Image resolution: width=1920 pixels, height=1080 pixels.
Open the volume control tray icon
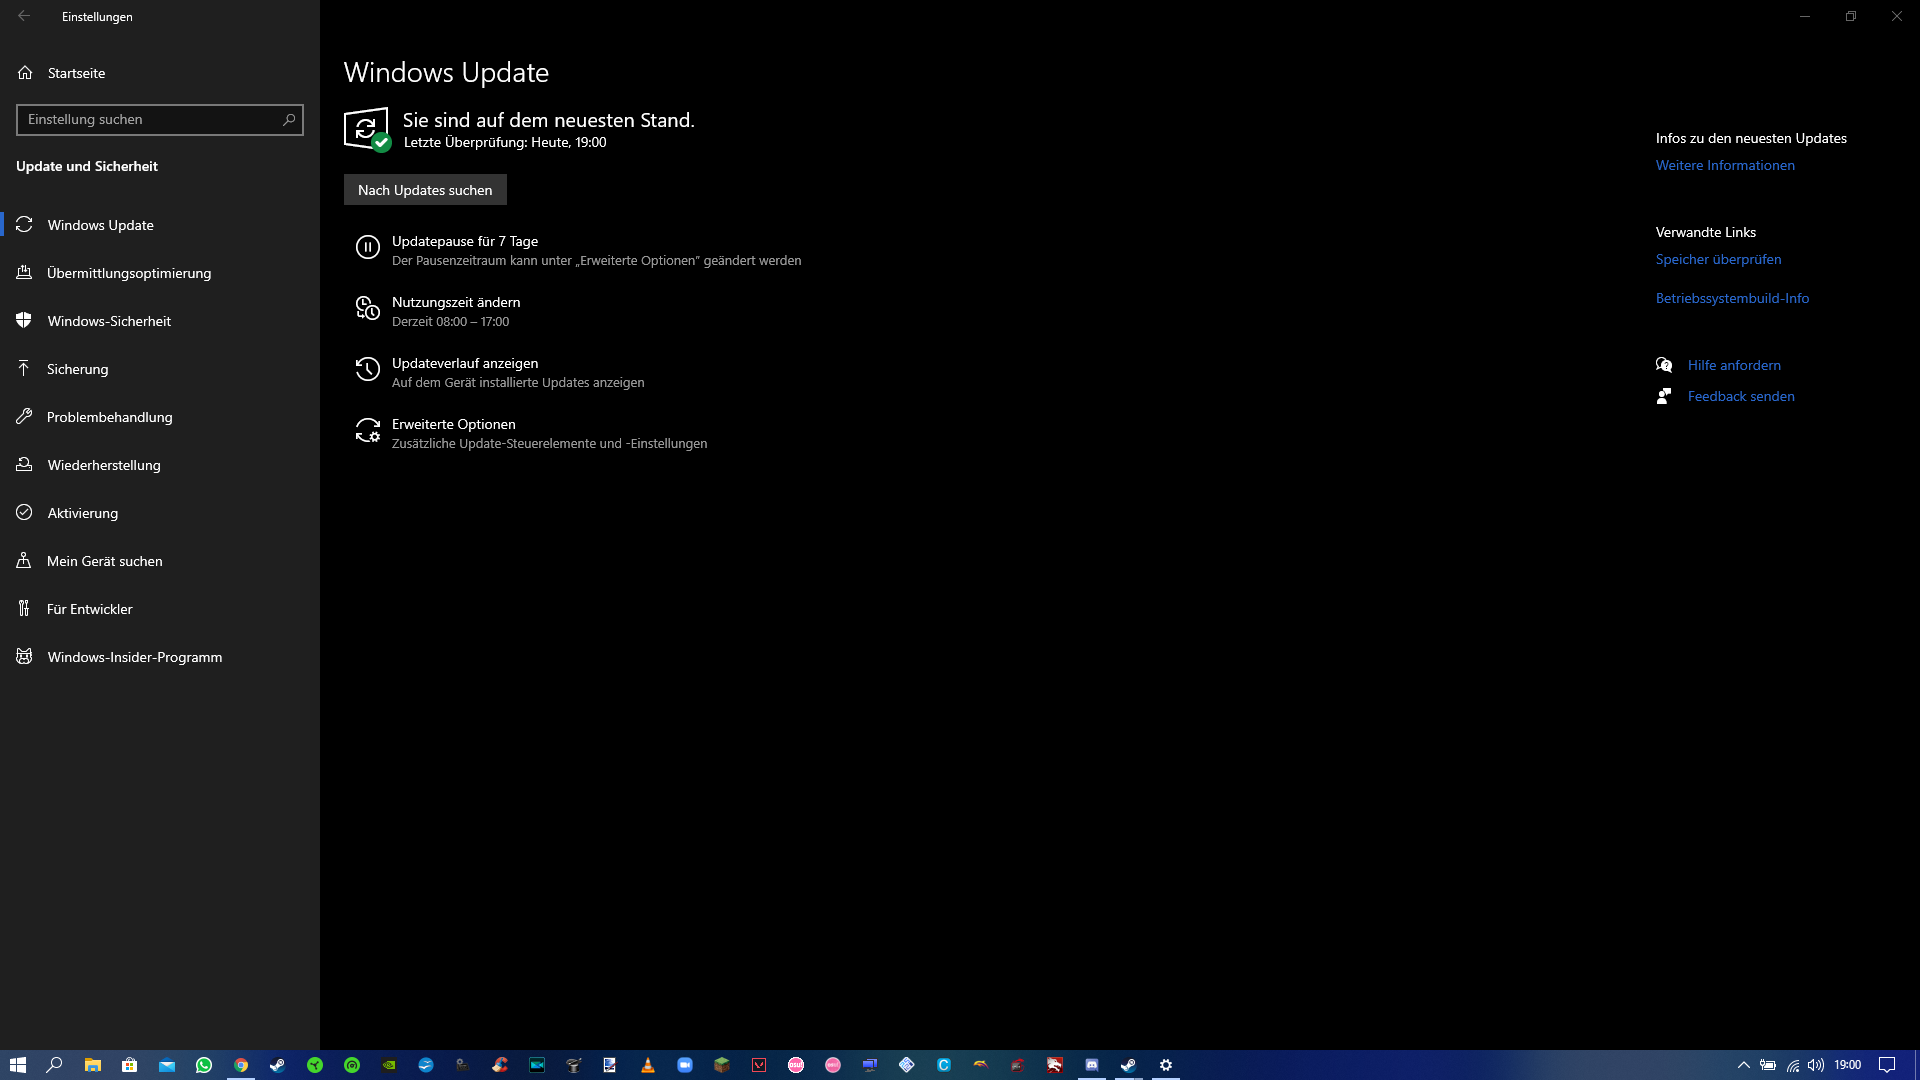[1816, 1065]
